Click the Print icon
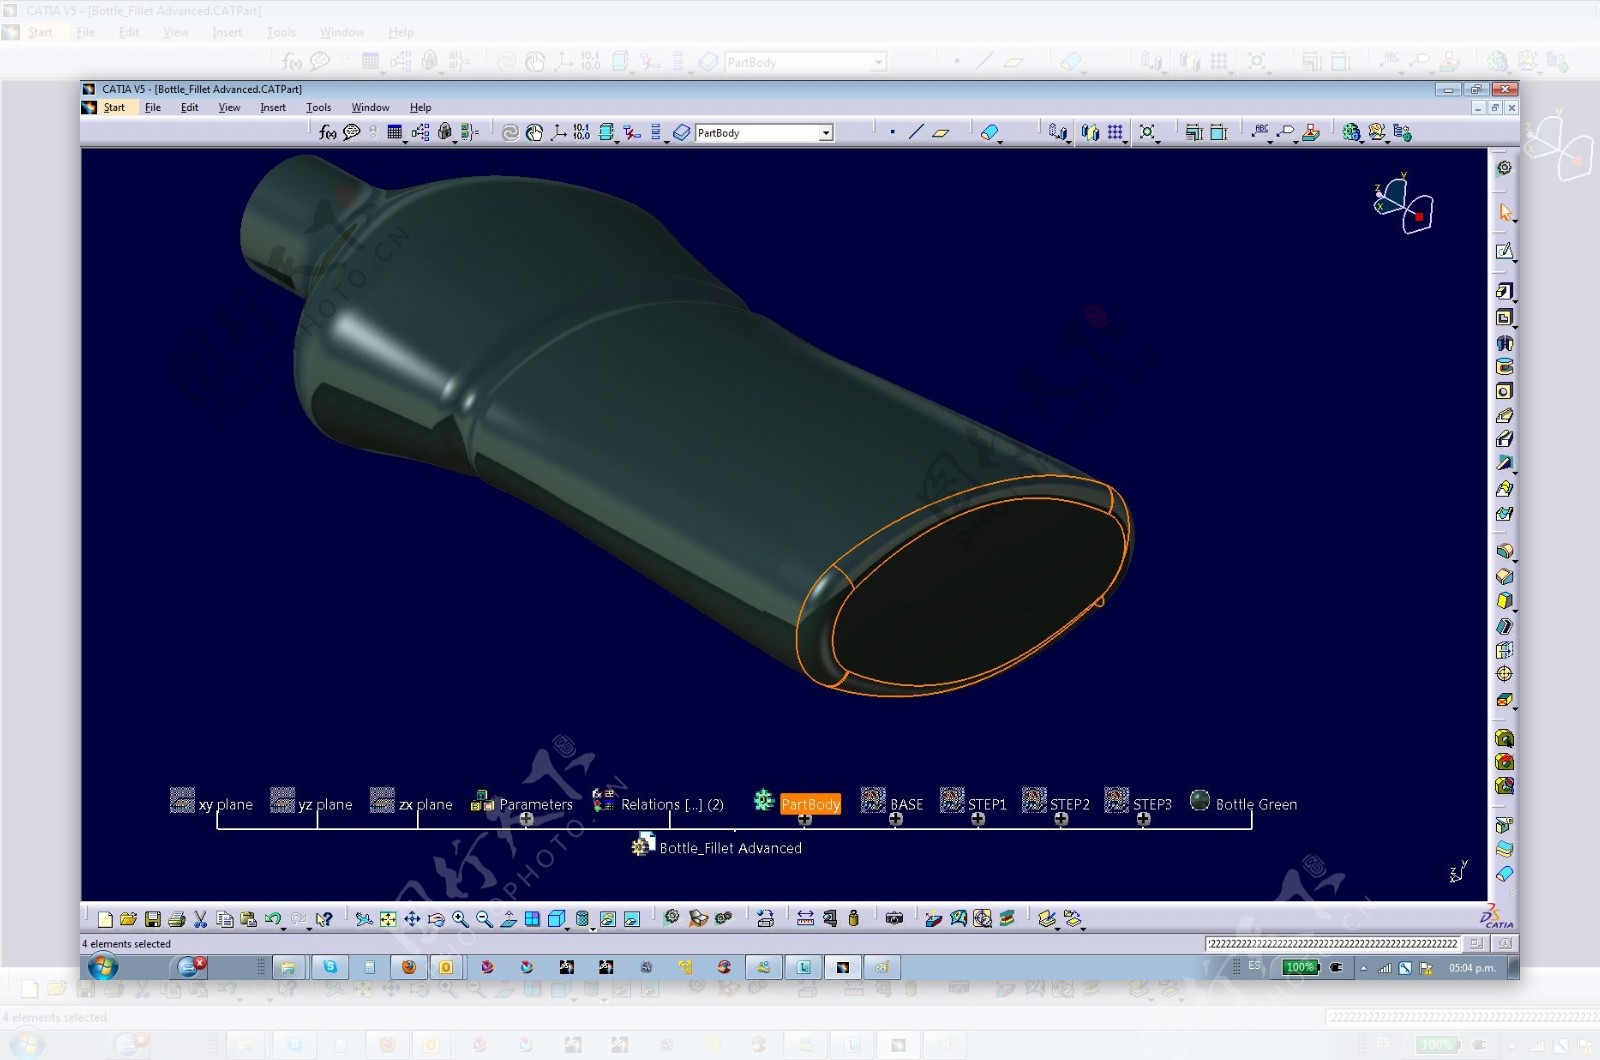 point(177,918)
